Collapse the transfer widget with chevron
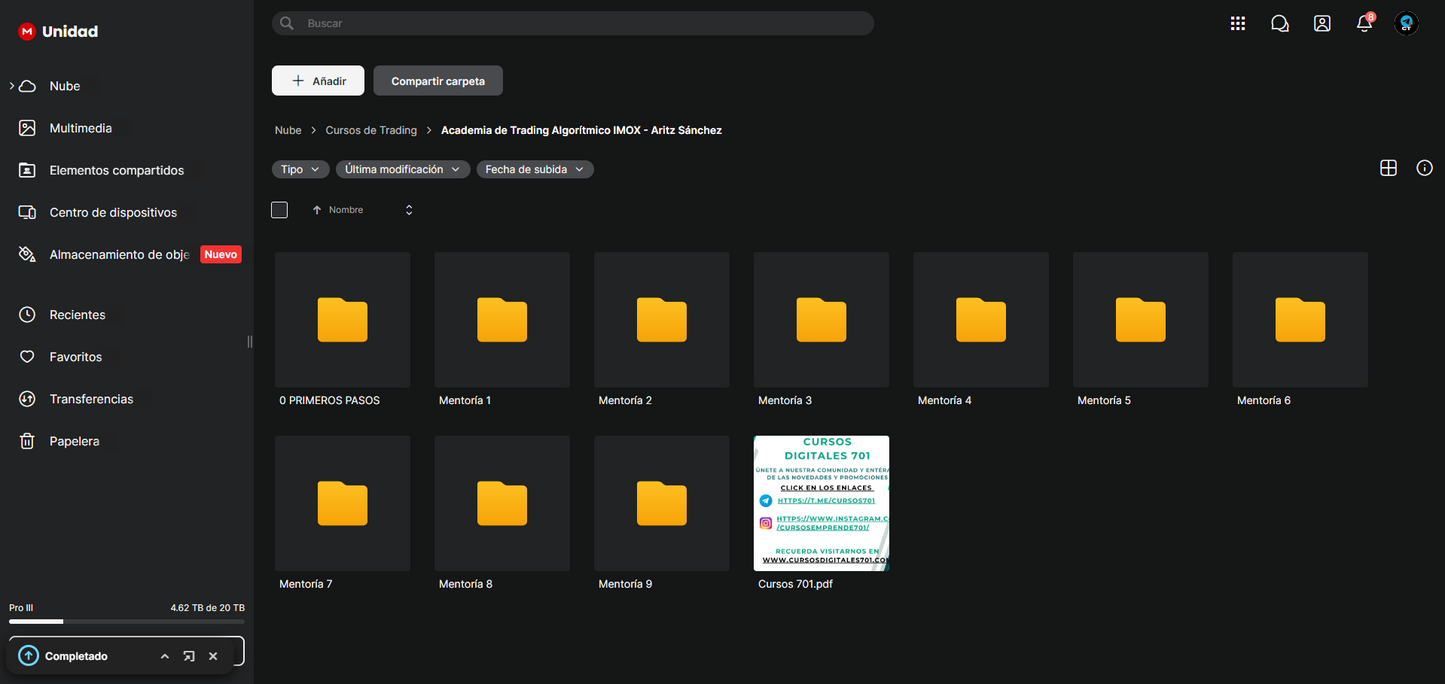The height and width of the screenshot is (684, 1445). click(165, 656)
